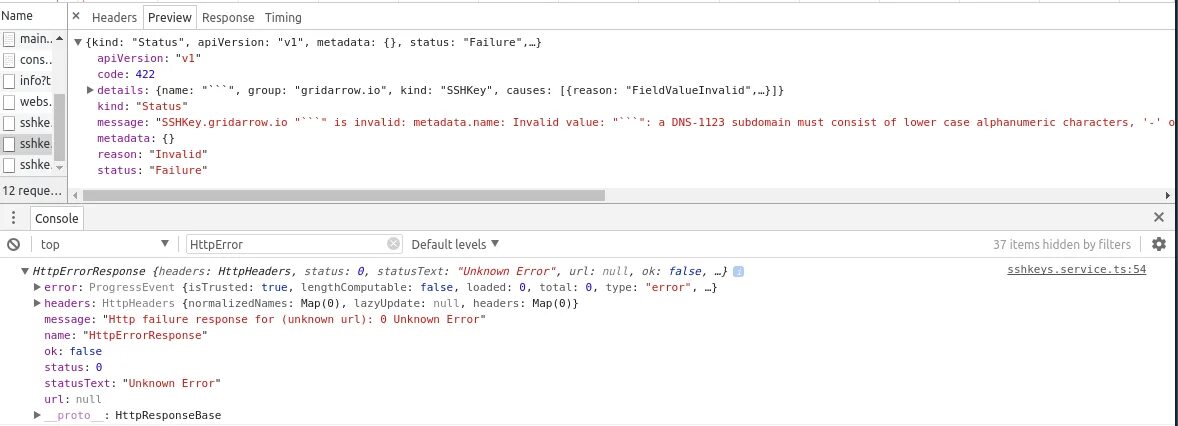Clear the HttpError filter text
1178x426 pixels.
(394, 243)
